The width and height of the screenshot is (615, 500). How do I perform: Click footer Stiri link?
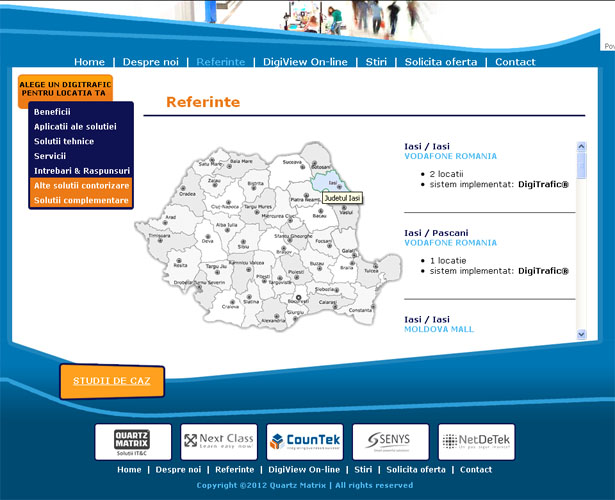[363, 469]
